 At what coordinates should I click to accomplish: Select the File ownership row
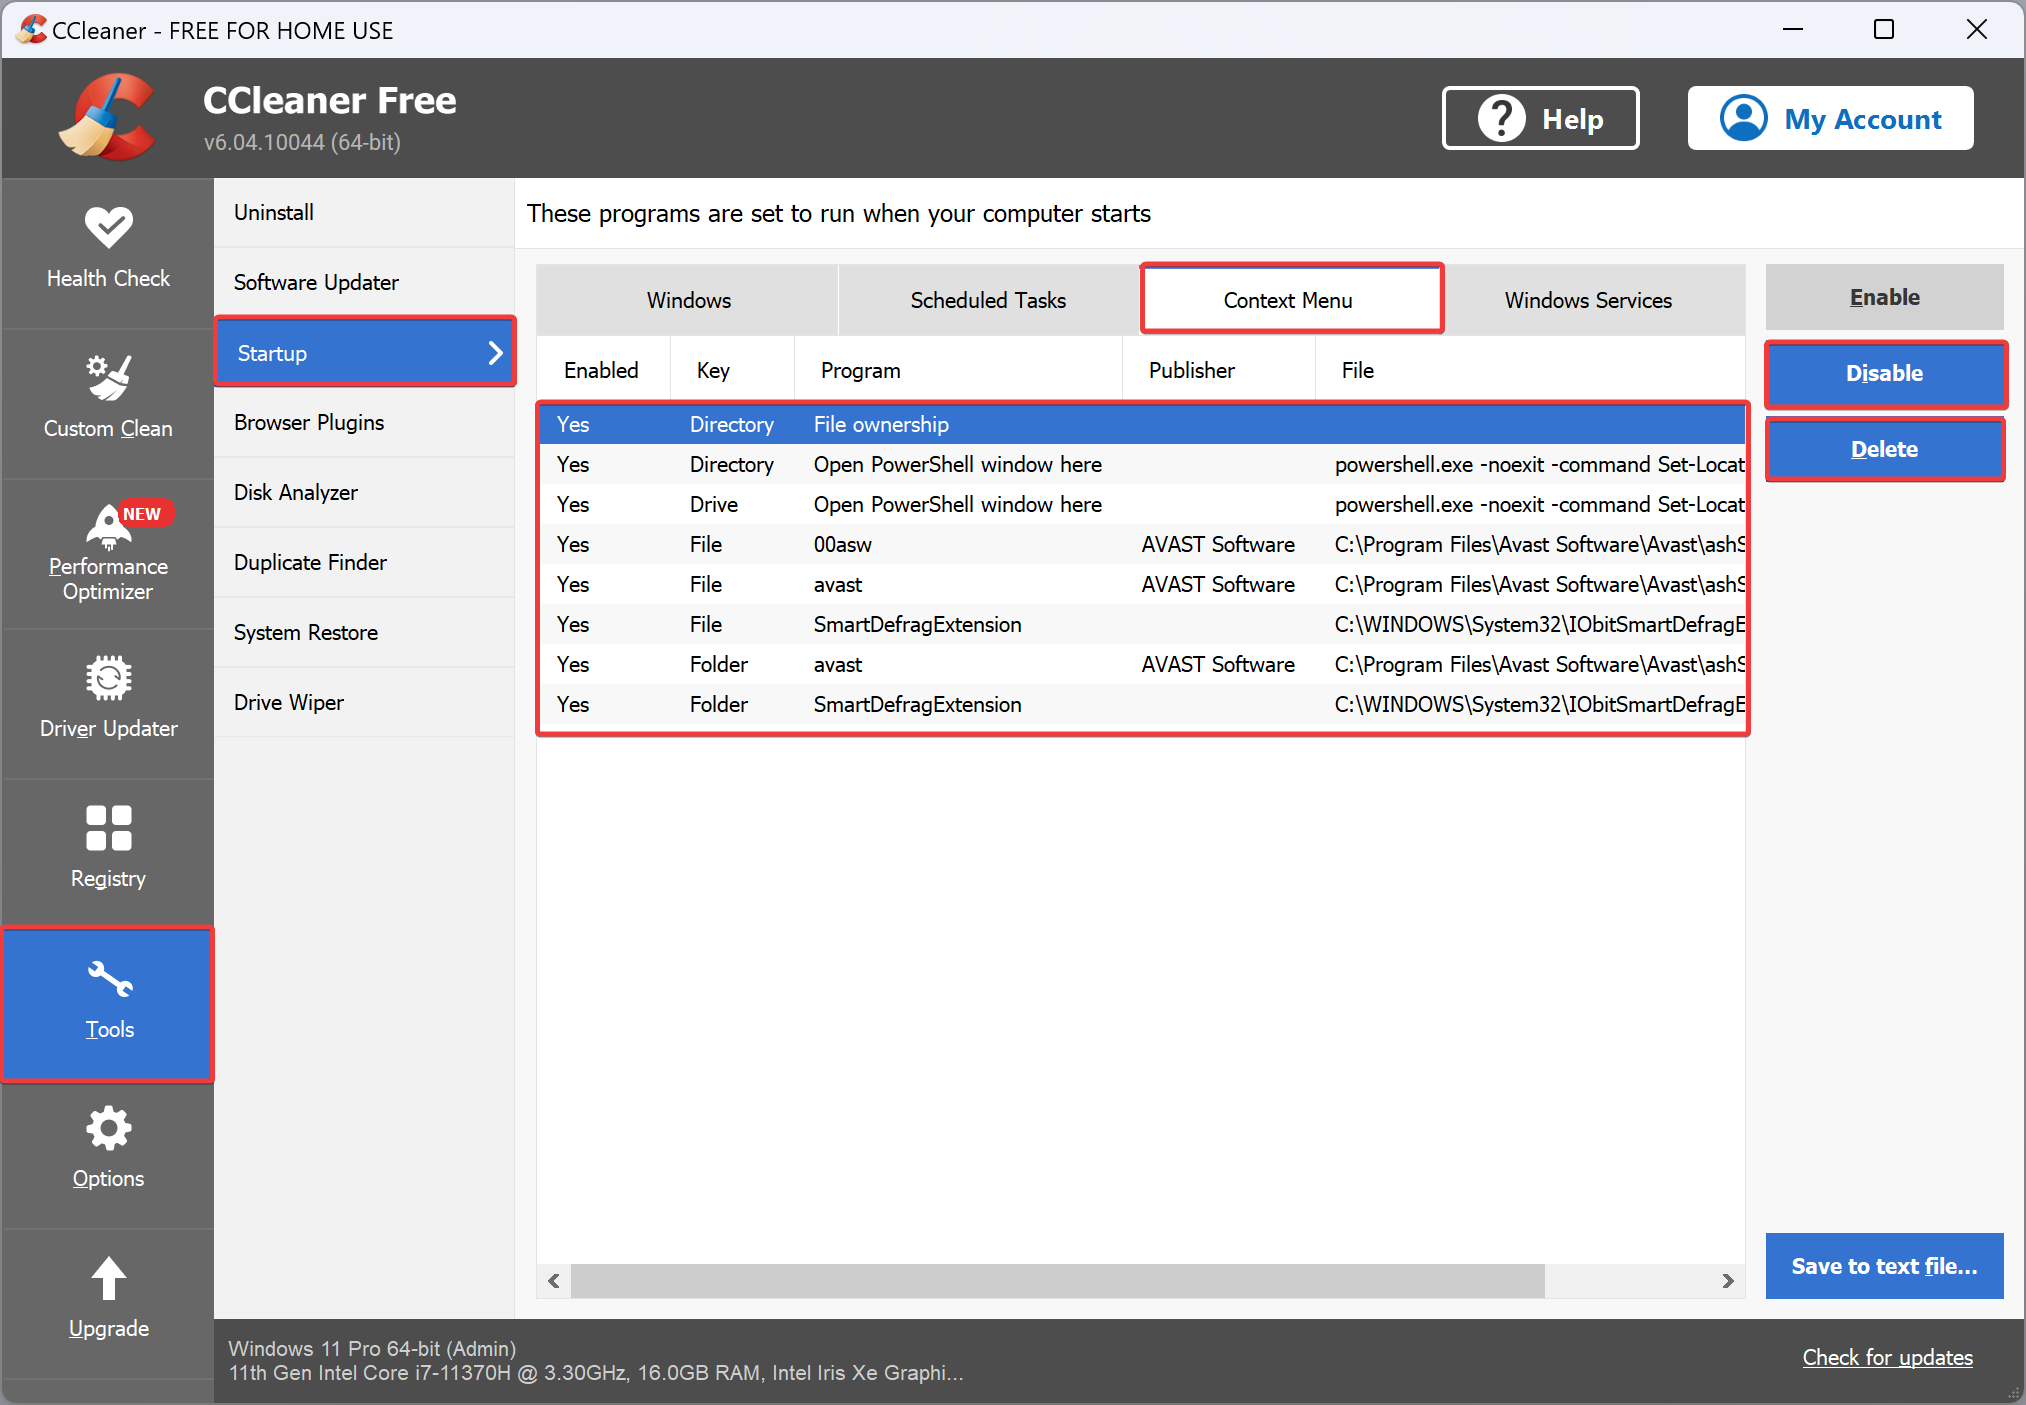click(1142, 424)
